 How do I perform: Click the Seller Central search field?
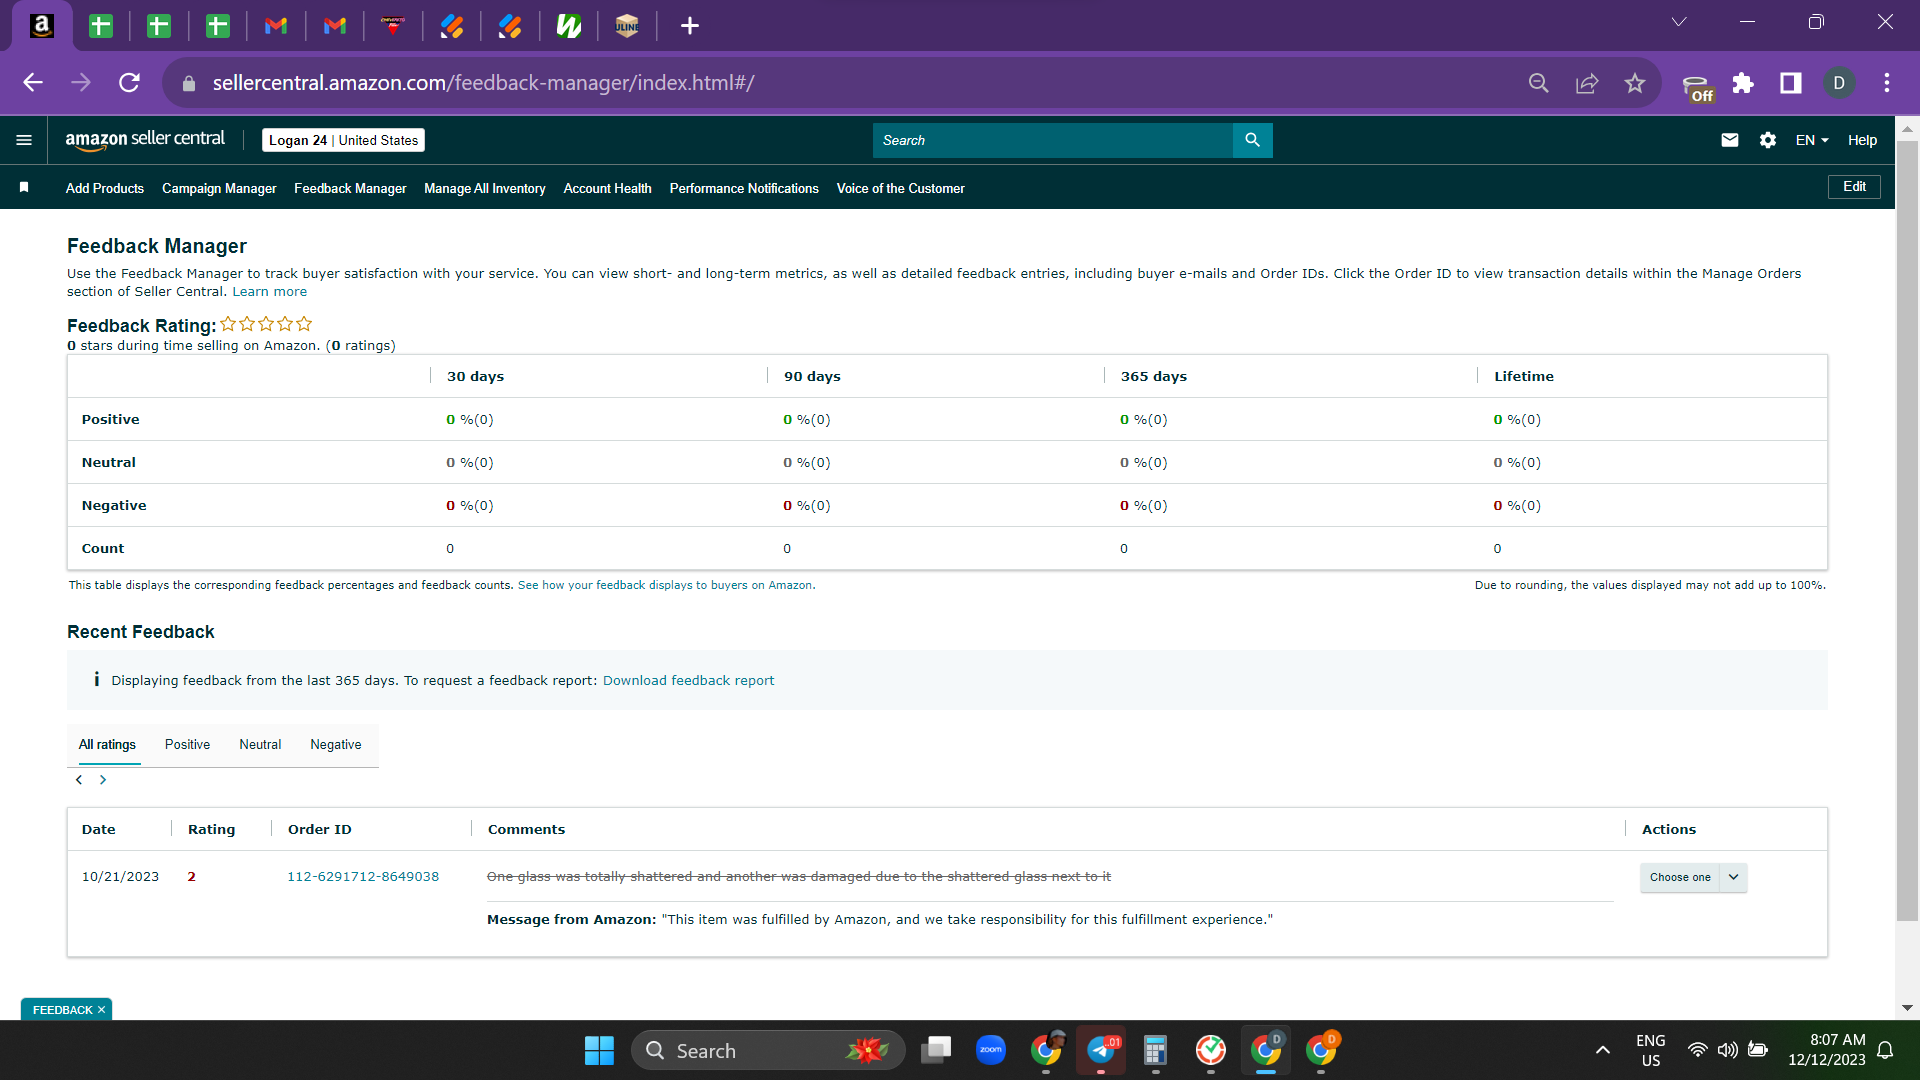[x=1052, y=140]
